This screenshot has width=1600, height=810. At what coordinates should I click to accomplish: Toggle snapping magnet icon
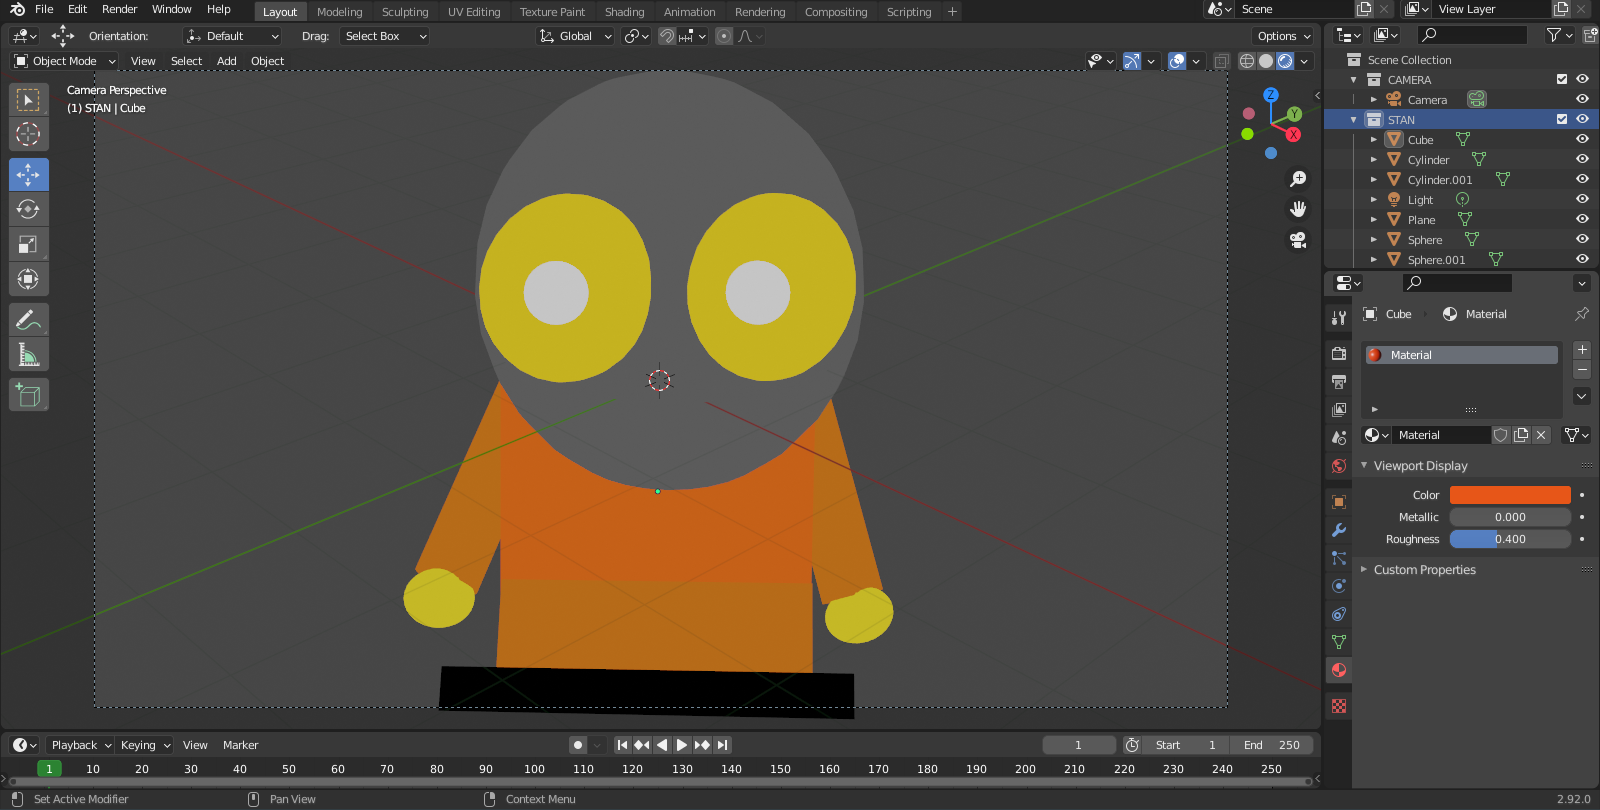pyautogui.click(x=666, y=36)
